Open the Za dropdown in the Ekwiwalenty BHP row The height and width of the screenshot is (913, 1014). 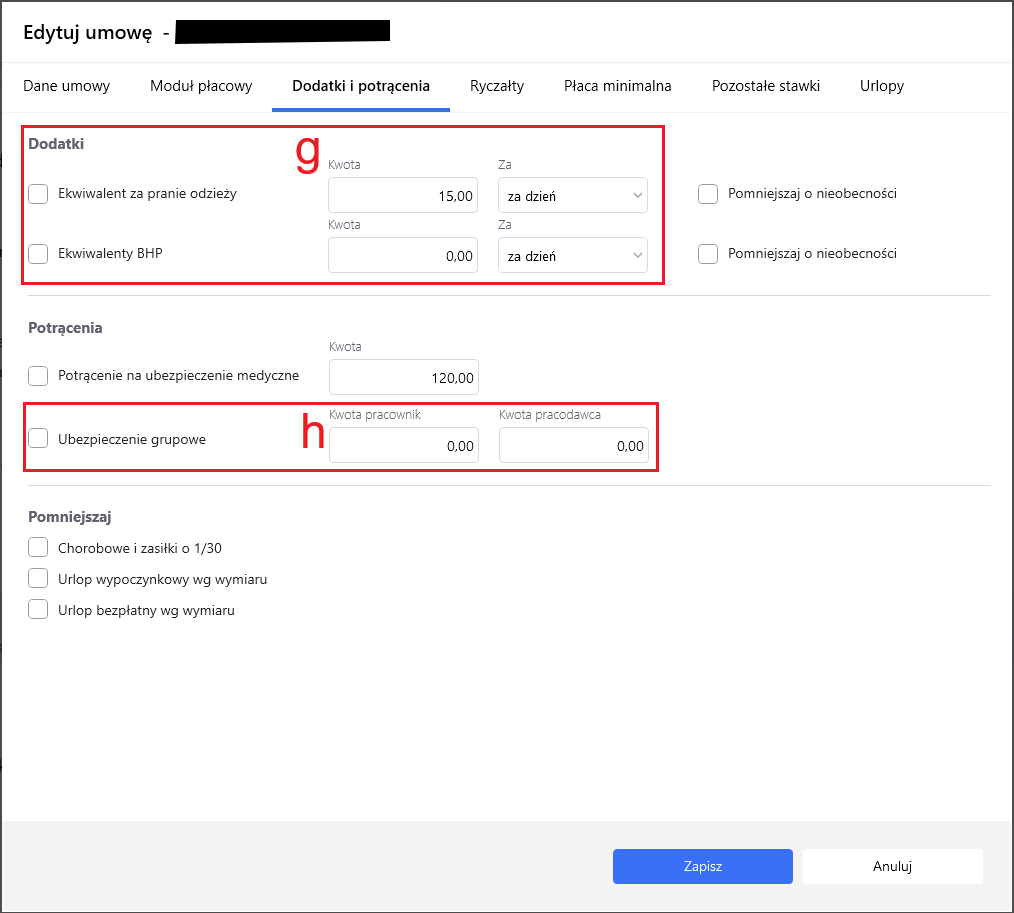[573, 256]
